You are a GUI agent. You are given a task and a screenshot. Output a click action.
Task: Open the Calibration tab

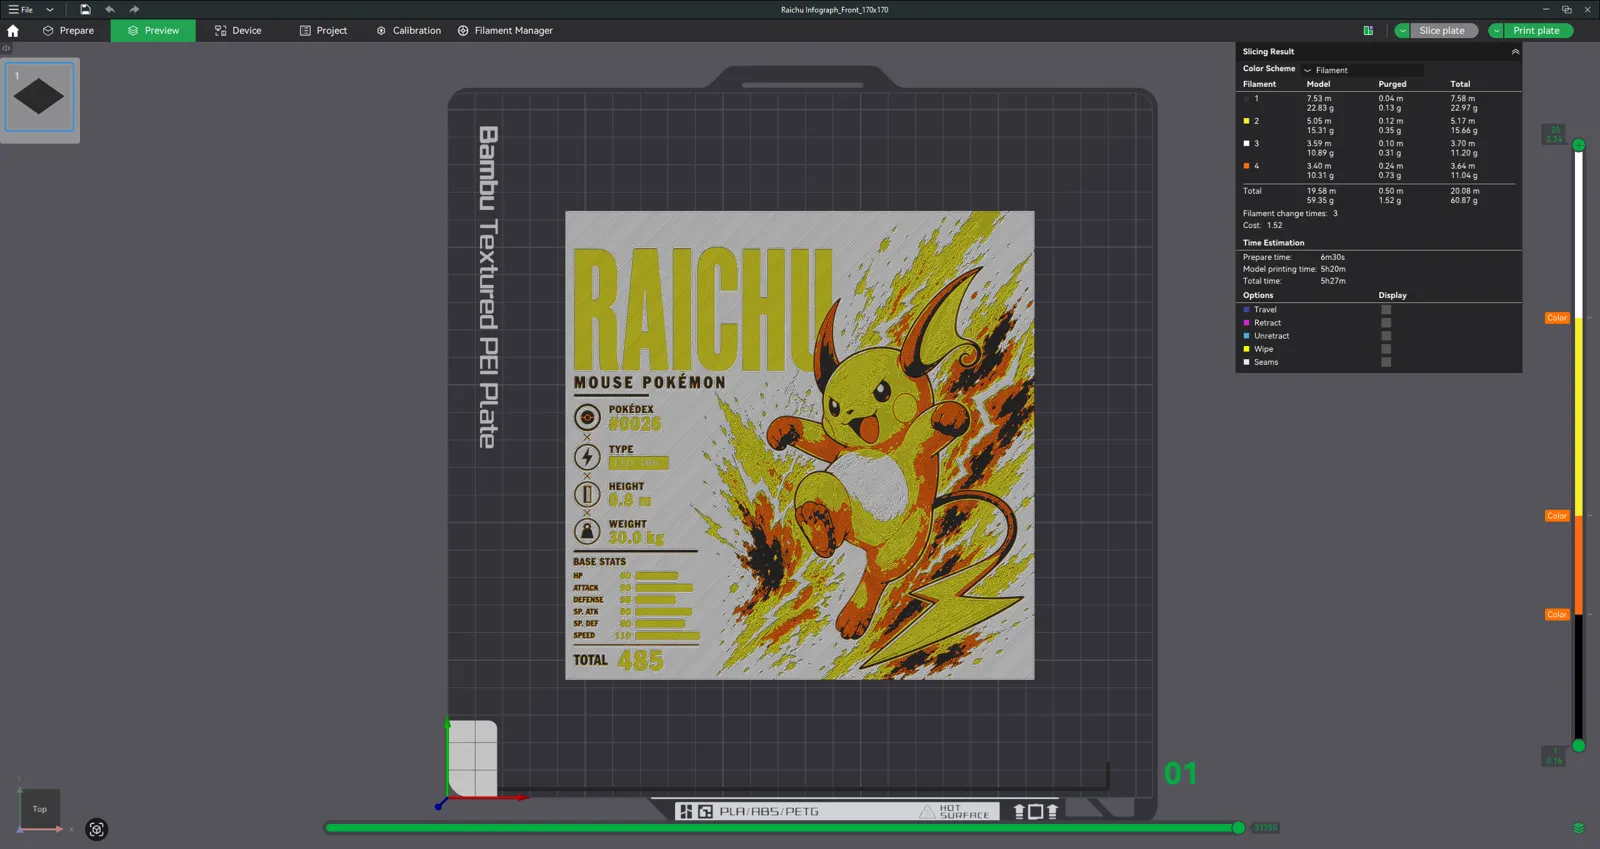point(408,31)
